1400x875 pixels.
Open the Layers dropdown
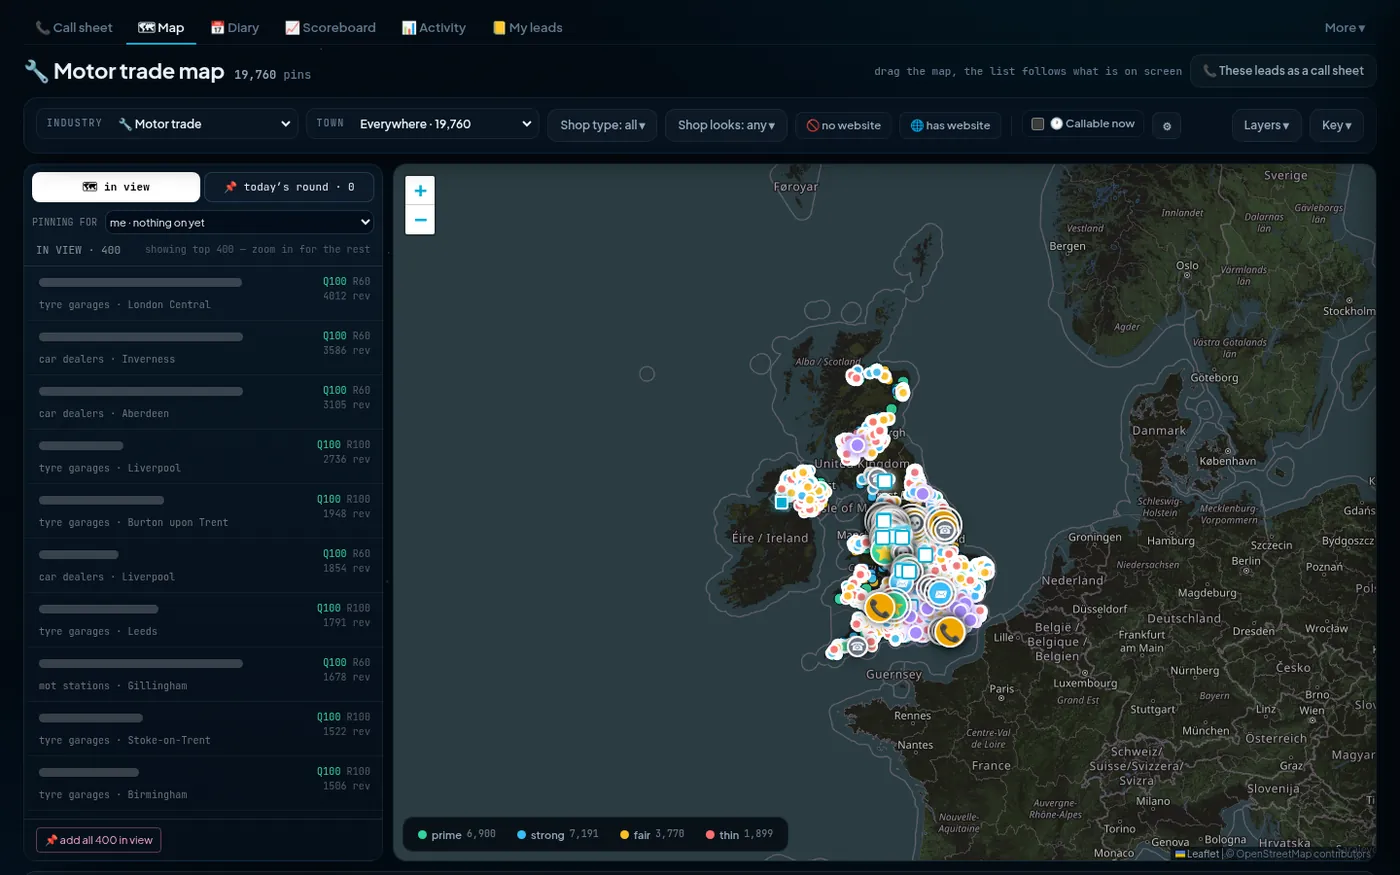[x=1266, y=125]
